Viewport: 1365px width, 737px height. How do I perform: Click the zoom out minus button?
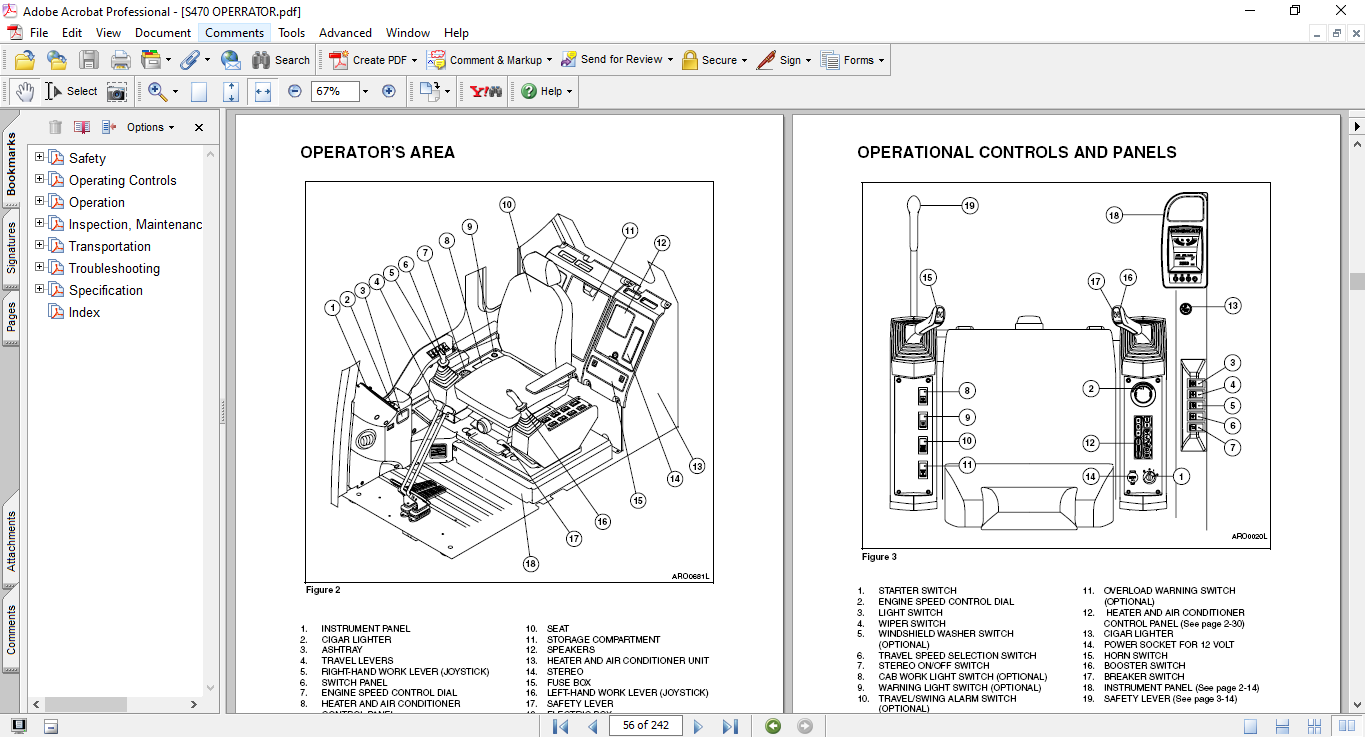[295, 91]
